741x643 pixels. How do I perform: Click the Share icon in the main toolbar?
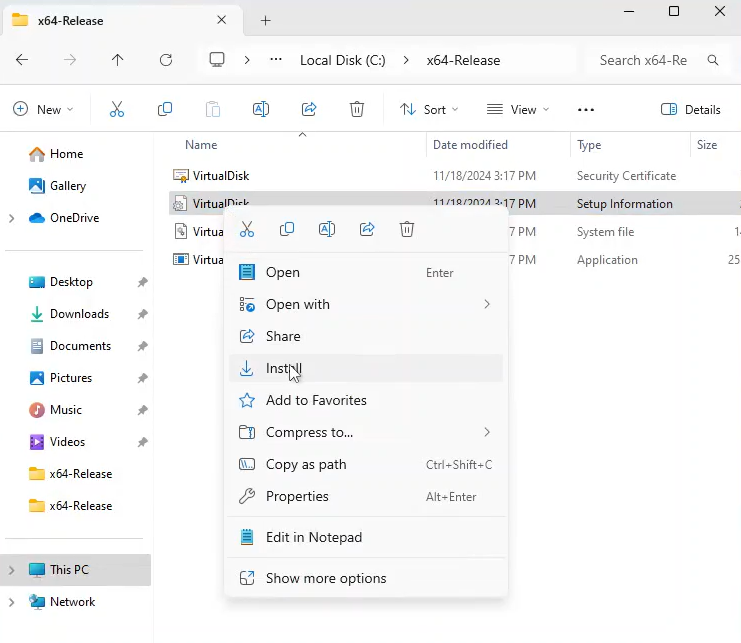(x=309, y=110)
